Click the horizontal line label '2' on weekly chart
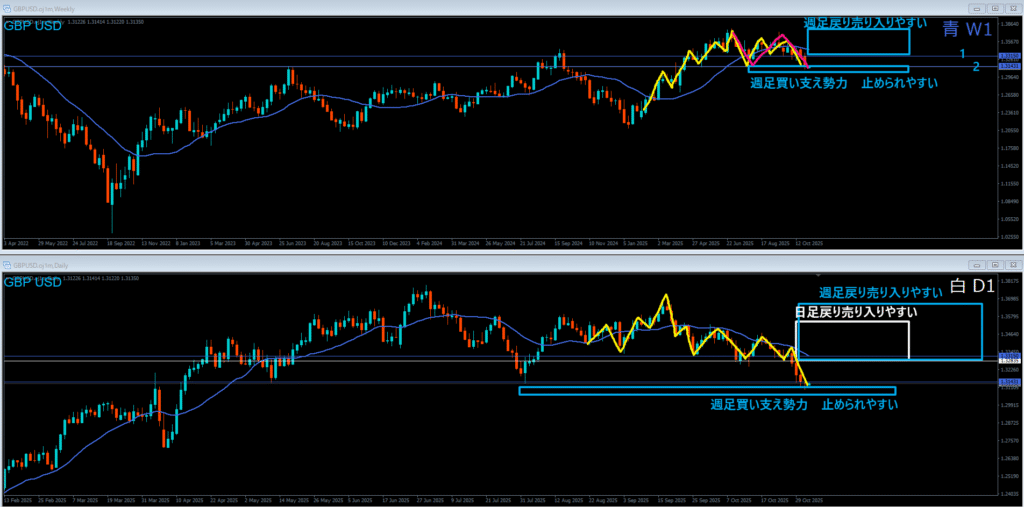This screenshot has height=507, width=1024. (x=975, y=67)
